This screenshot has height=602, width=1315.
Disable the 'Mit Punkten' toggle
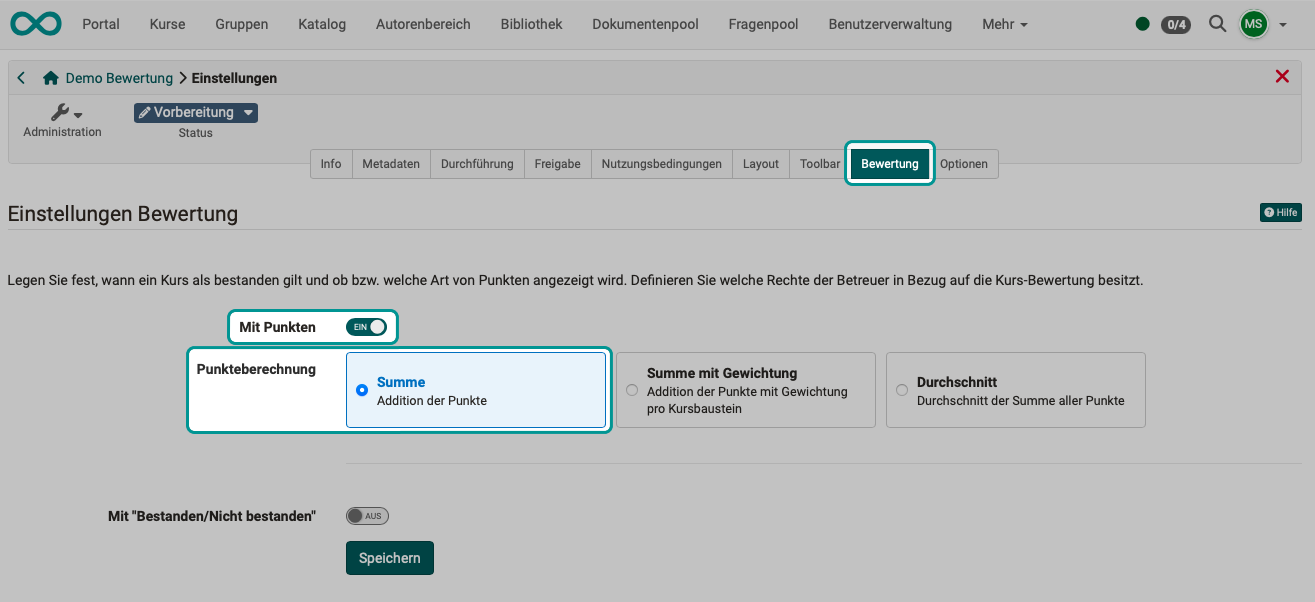(367, 326)
